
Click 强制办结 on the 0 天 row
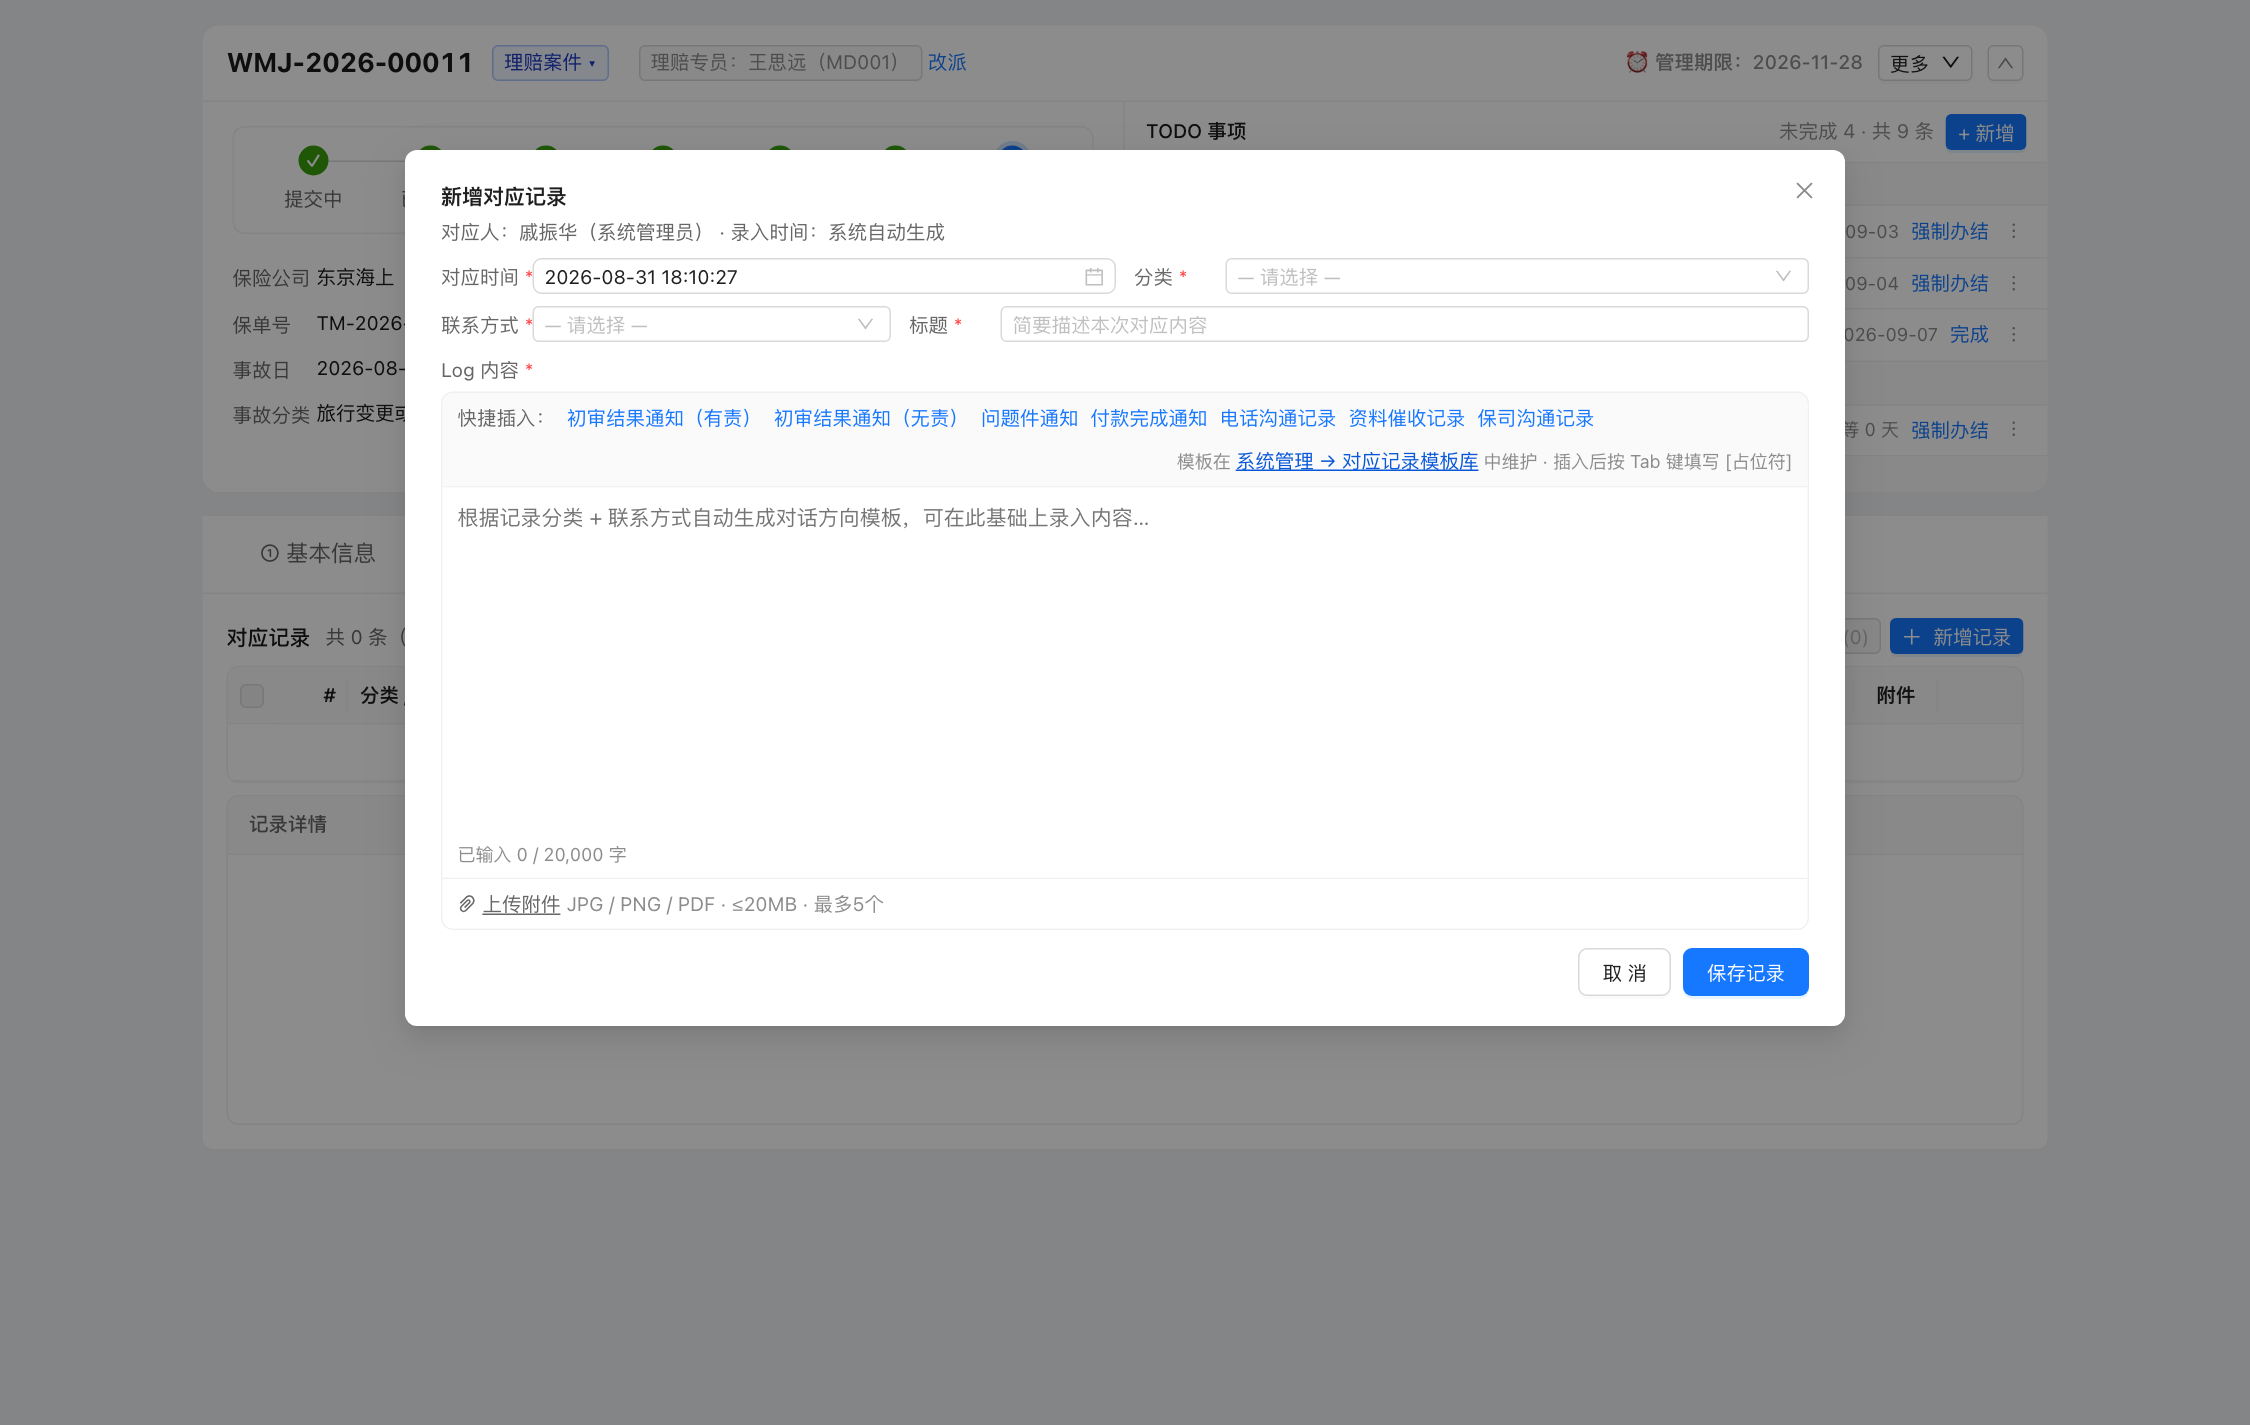1949,430
